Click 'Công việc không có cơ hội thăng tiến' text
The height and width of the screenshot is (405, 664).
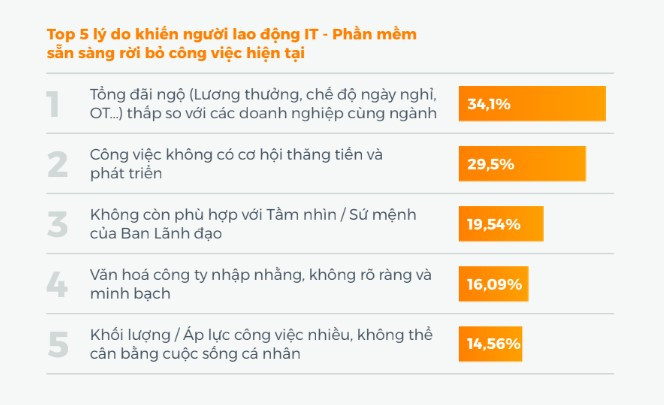tap(236, 155)
